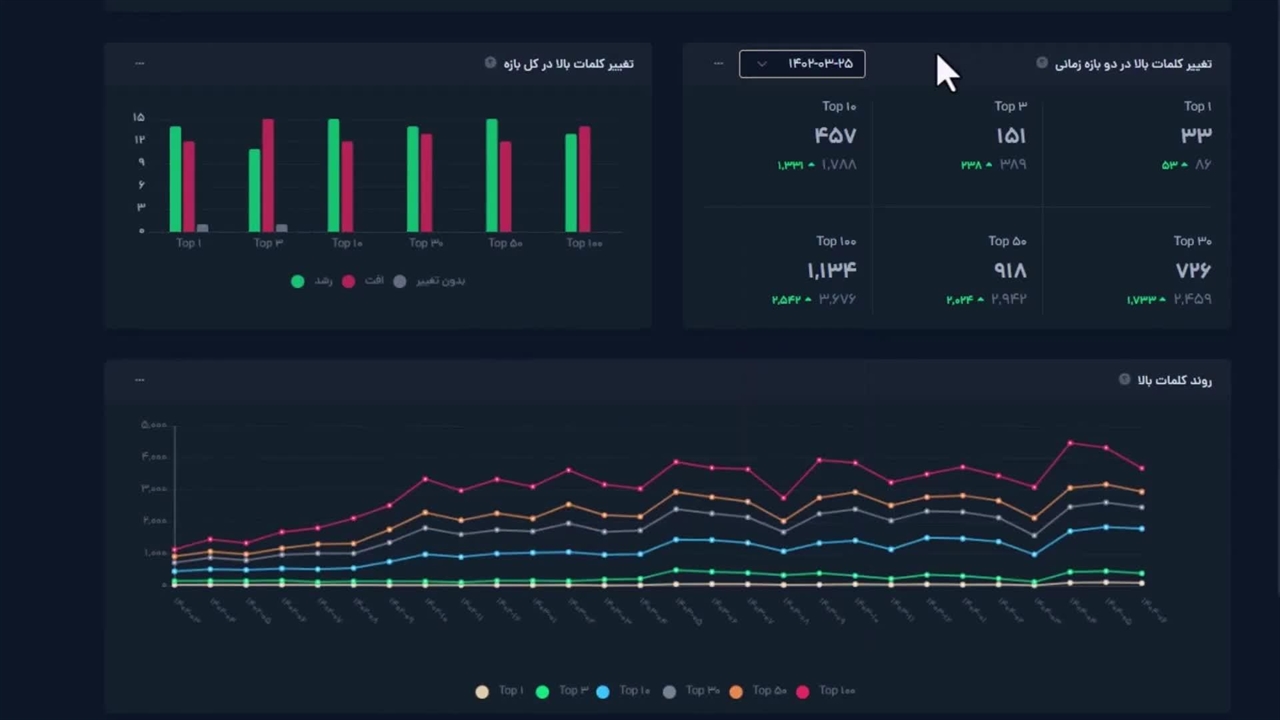Screen dimensions: 1280x720
Task: Click green رشد legend dot under bar chart
Action: [x=297, y=281]
